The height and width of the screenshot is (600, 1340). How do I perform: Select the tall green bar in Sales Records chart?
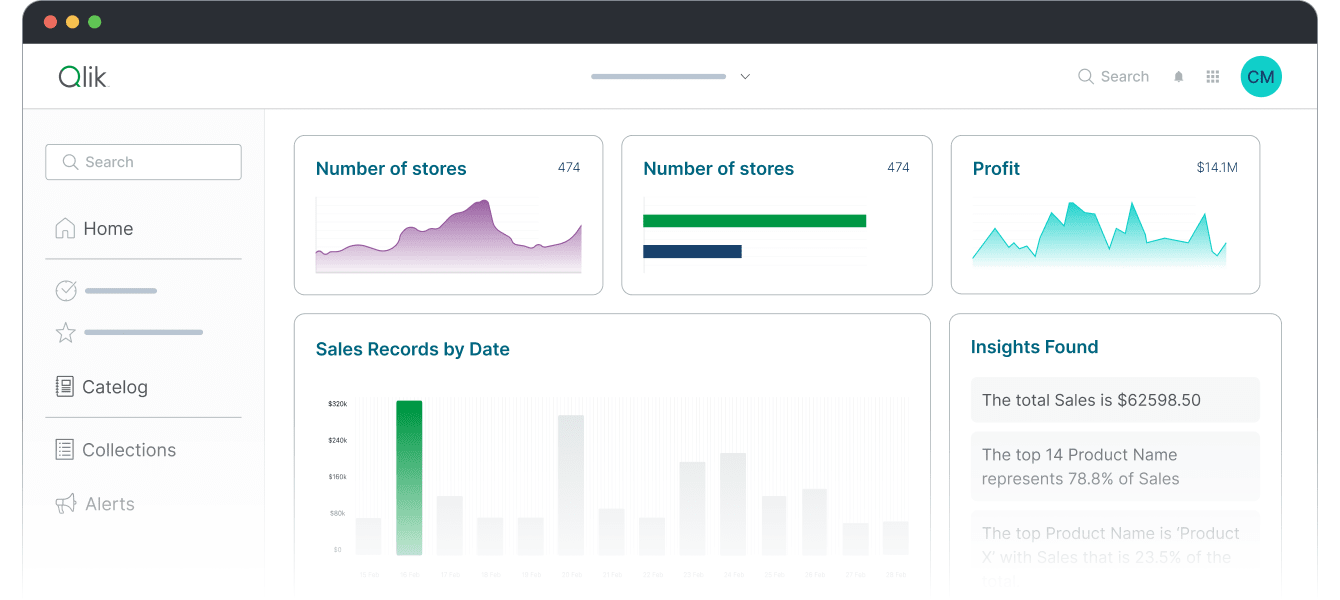tap(409, 475)
